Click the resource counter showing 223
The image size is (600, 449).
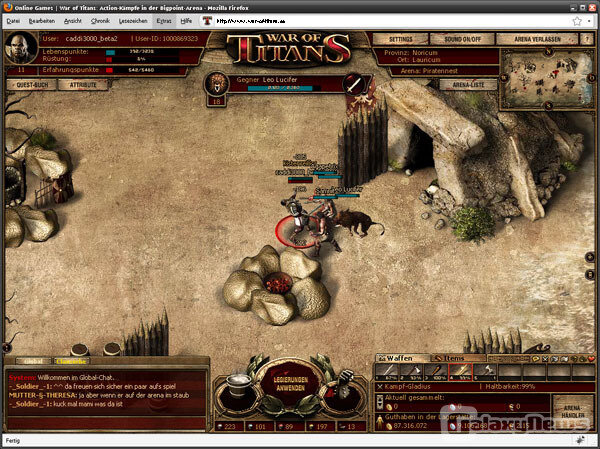[x=230, y=426]
